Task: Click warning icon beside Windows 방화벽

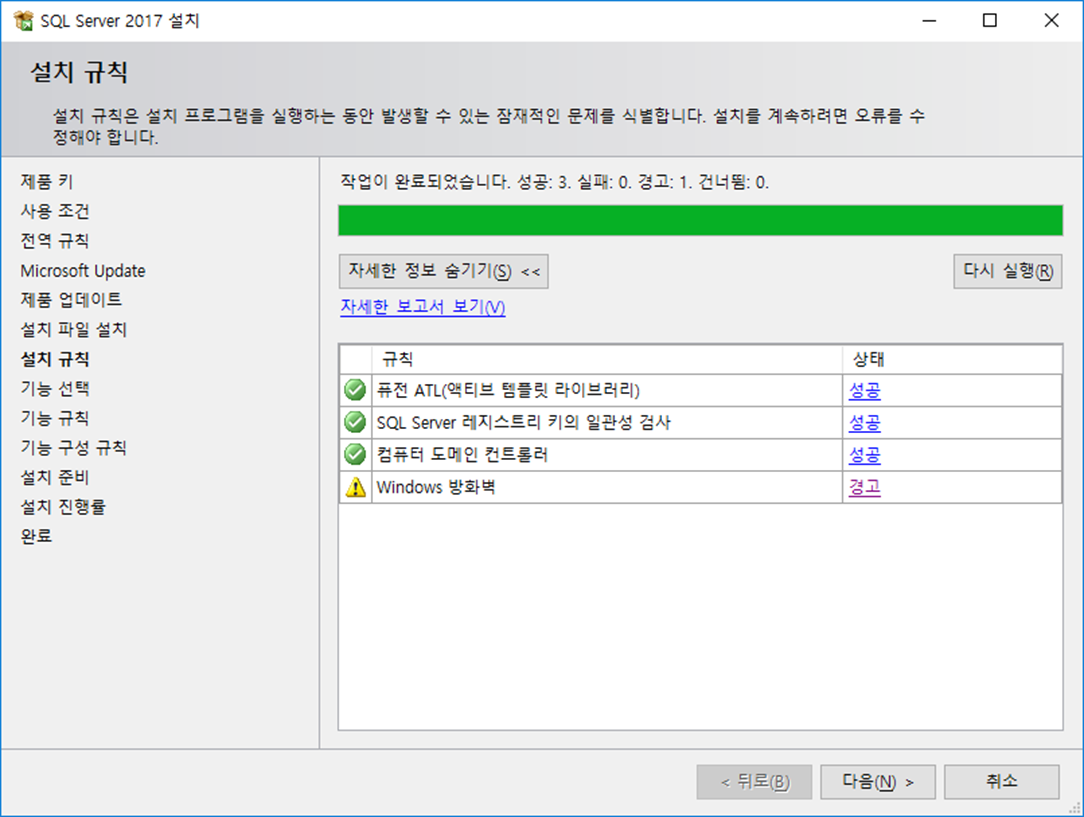Action: (x=355, y=487)
